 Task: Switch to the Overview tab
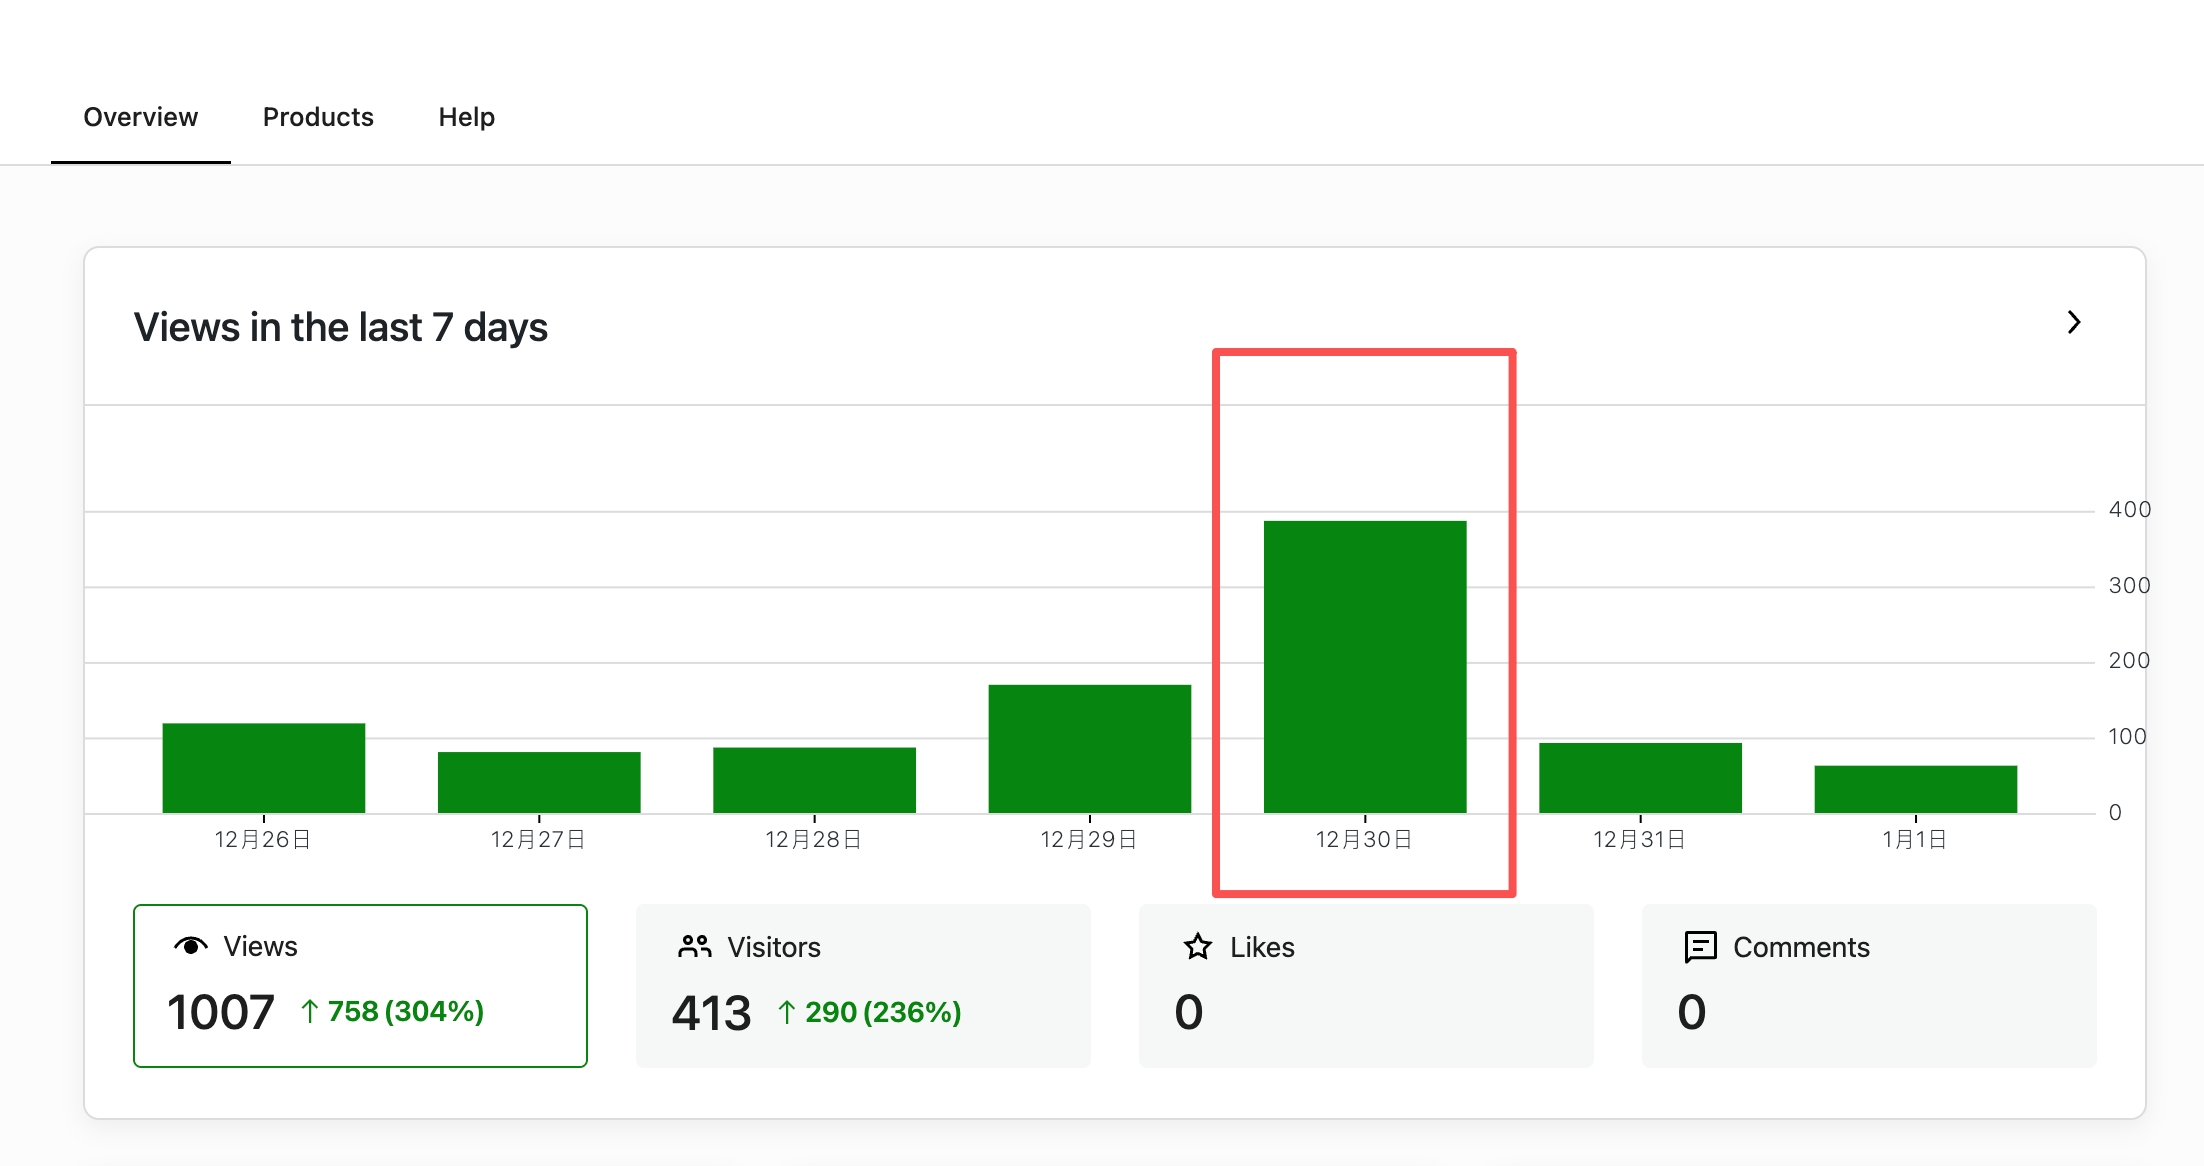pyautogui.click(x=140, y=117)
